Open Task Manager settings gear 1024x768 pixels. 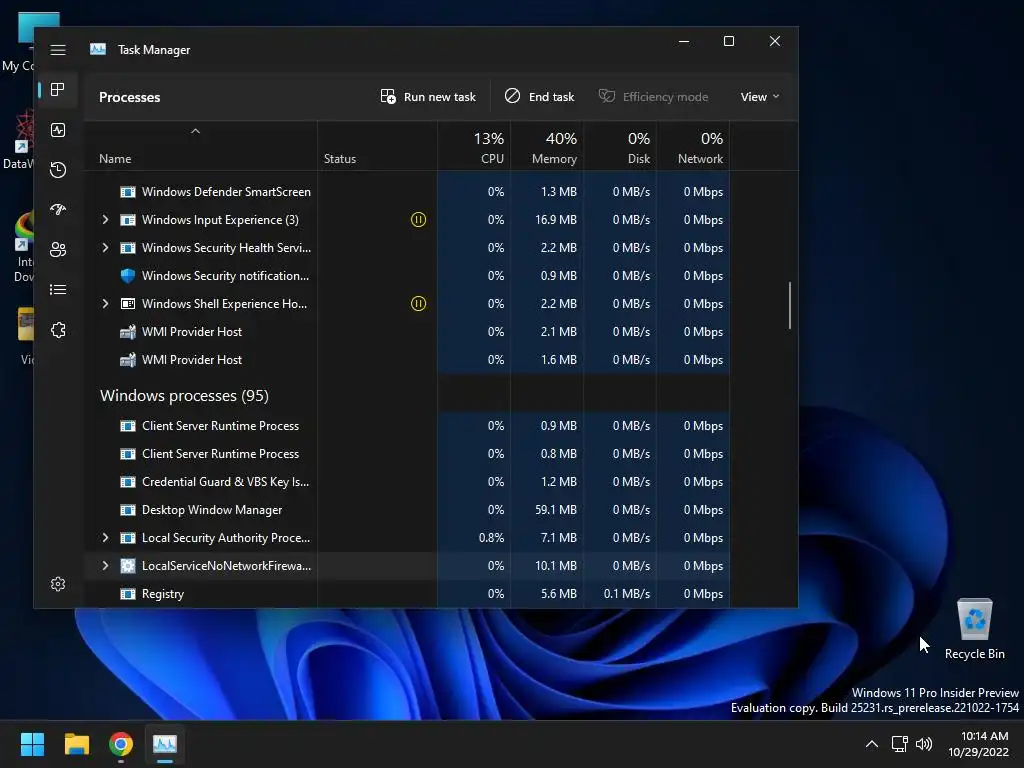tap(58, 584)
